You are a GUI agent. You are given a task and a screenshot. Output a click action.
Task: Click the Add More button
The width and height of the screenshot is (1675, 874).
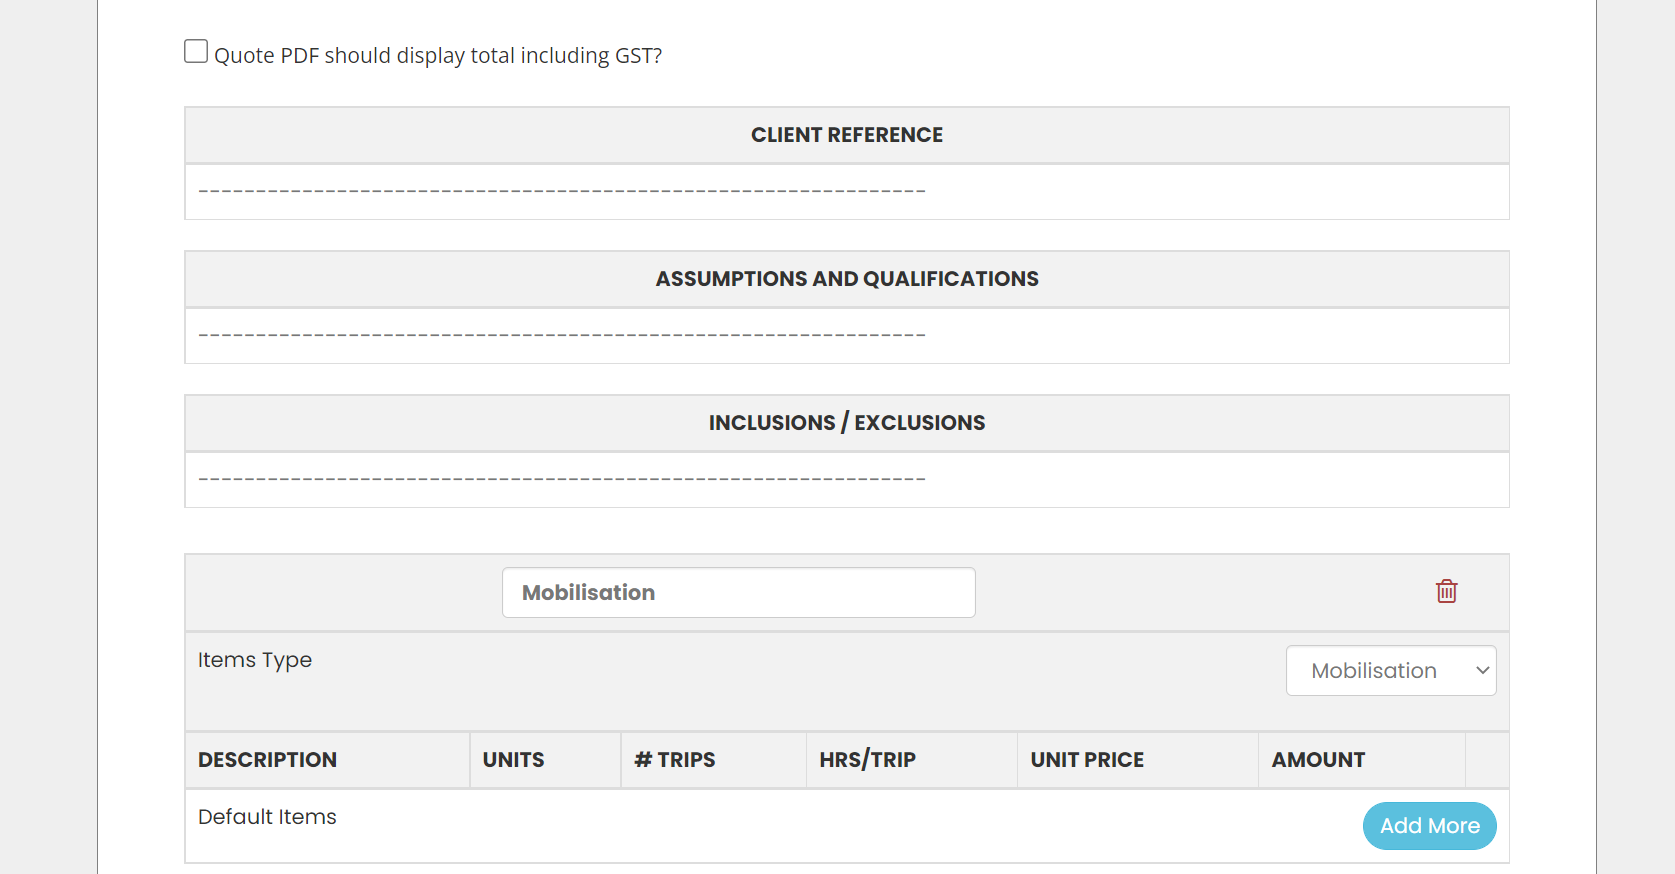point(1429,826)
